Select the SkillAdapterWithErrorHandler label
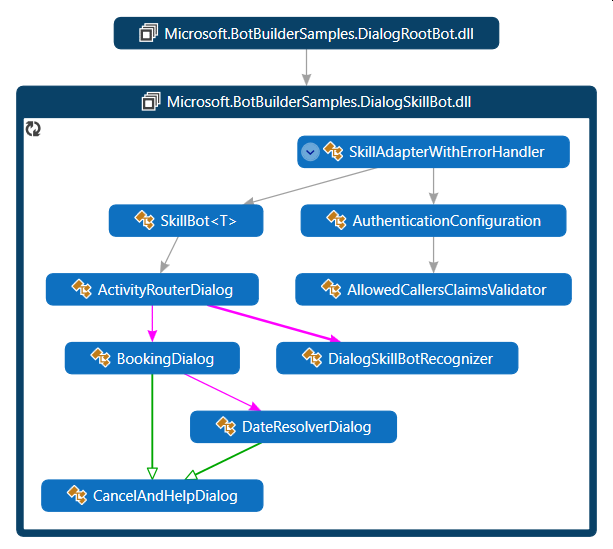 click(446, 152)
